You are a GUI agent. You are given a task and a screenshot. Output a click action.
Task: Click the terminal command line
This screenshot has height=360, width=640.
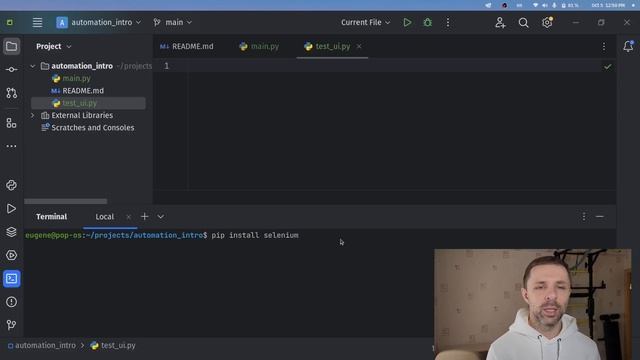pos(255,235)
